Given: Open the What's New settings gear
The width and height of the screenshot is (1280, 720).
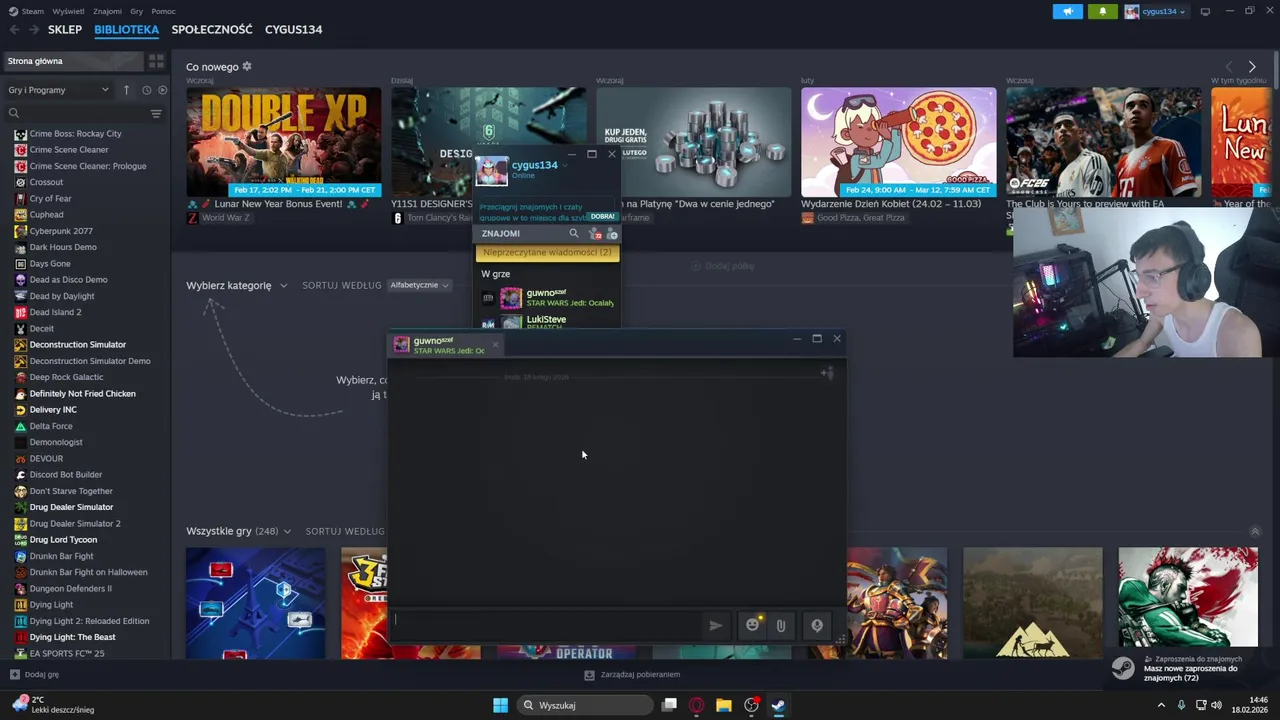Looking at the screenshot, I should point(247,67).
